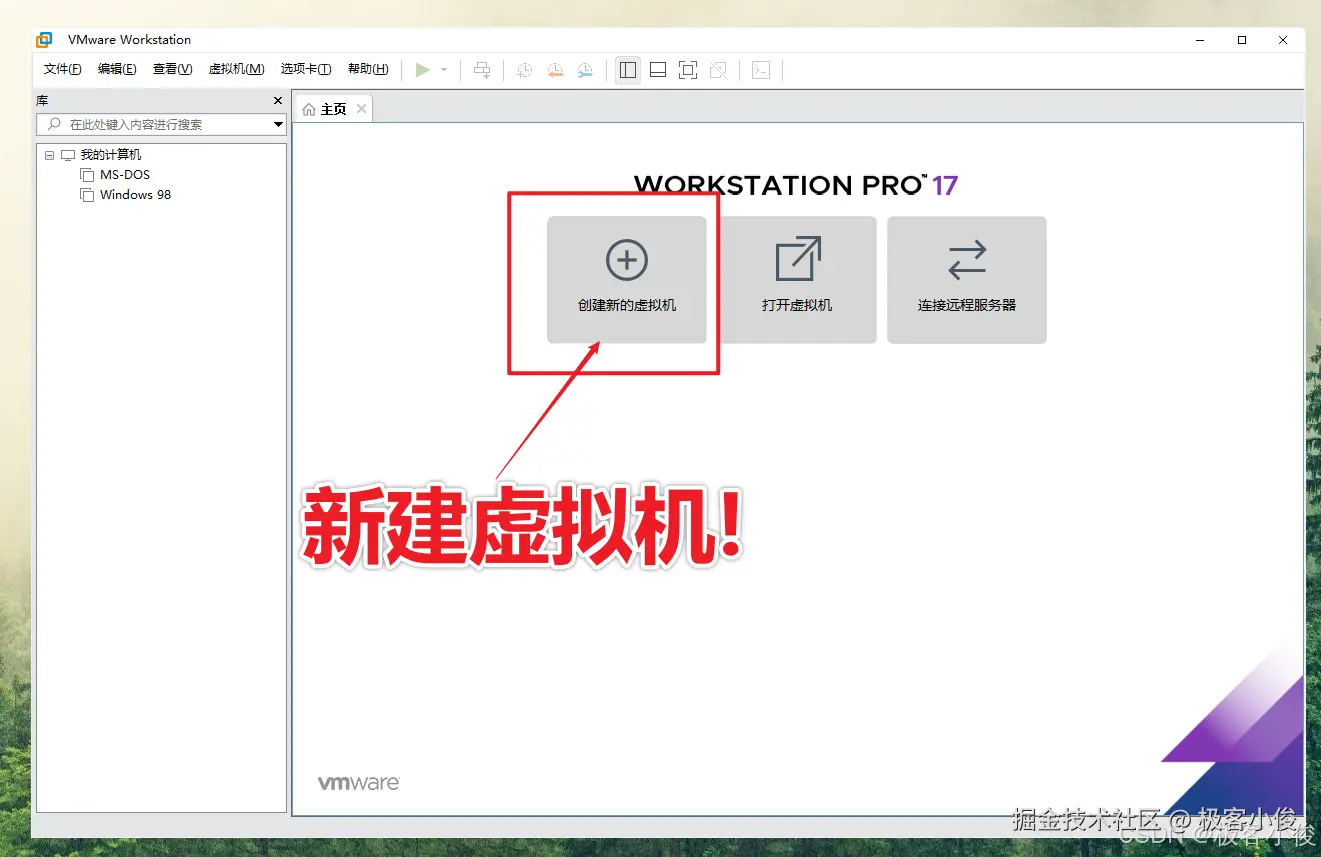This screenshot has width=1321, height=857.
Task: Minimize the VMware Workstation window
Action: (x=1201, y=40)
